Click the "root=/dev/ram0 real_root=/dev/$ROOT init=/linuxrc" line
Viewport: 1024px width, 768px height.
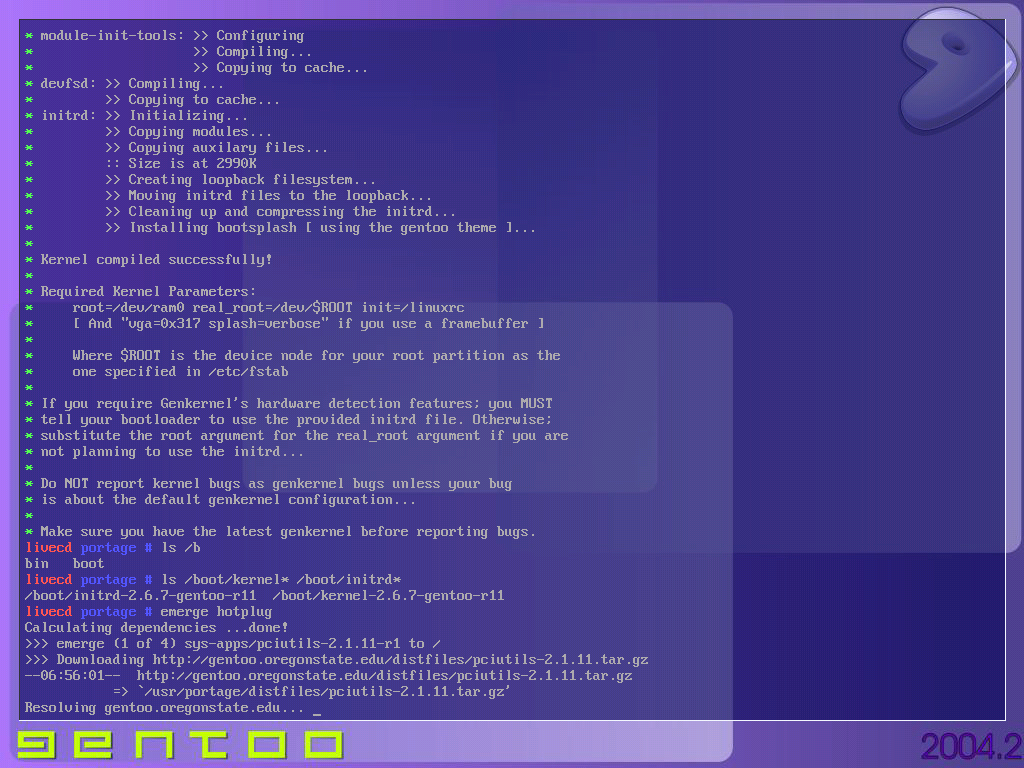point(268,308)
